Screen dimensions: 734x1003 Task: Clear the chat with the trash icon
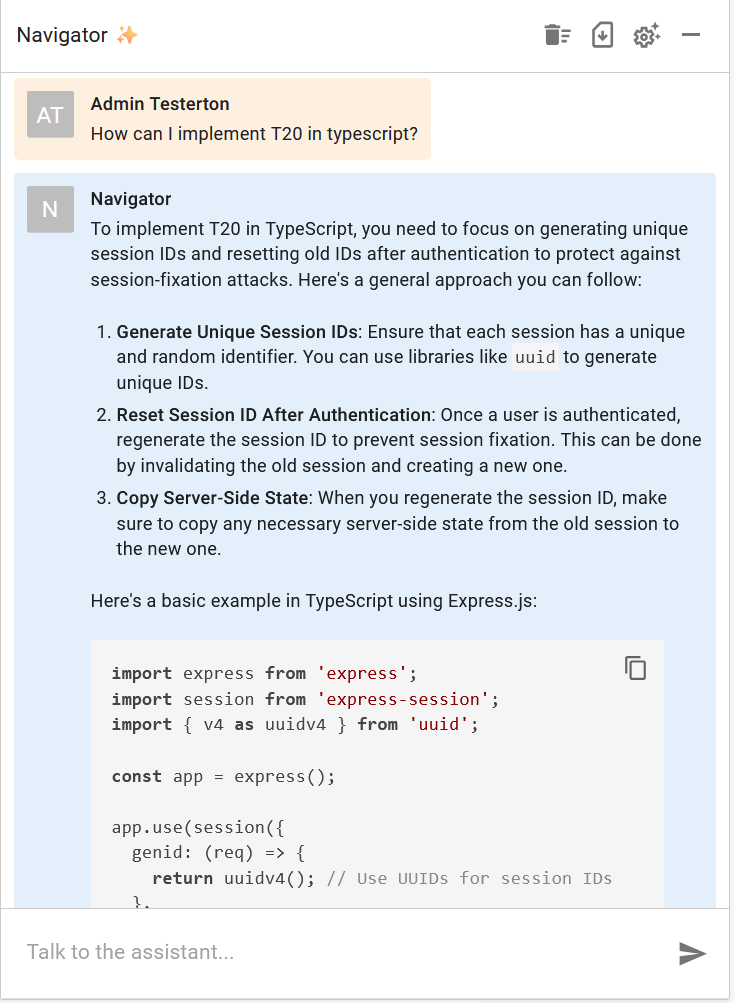pos(557,35)
